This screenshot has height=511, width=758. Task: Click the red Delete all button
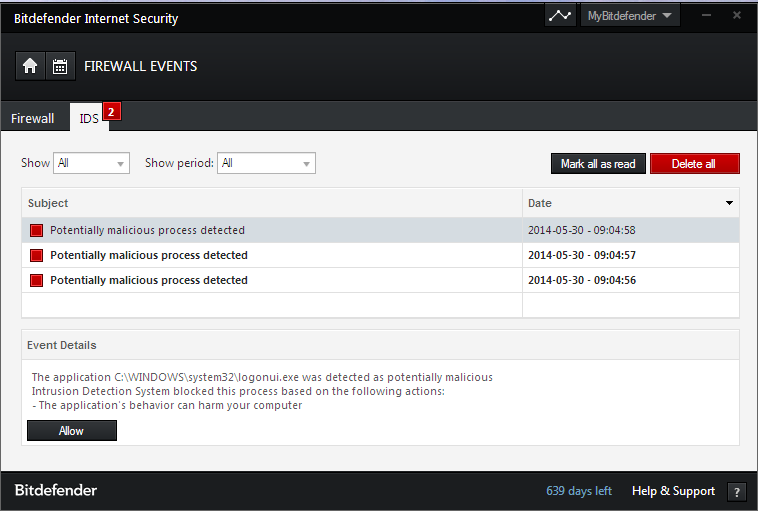[694, 164]
